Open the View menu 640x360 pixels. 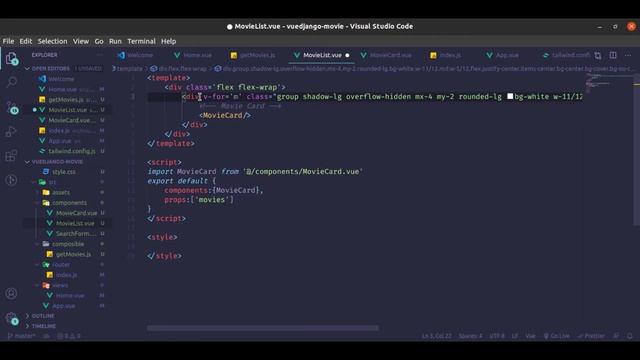click(81, 41)
